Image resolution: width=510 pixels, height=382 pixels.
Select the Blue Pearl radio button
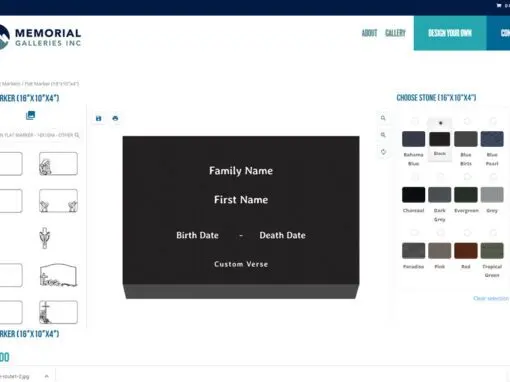tap(493, 121)
